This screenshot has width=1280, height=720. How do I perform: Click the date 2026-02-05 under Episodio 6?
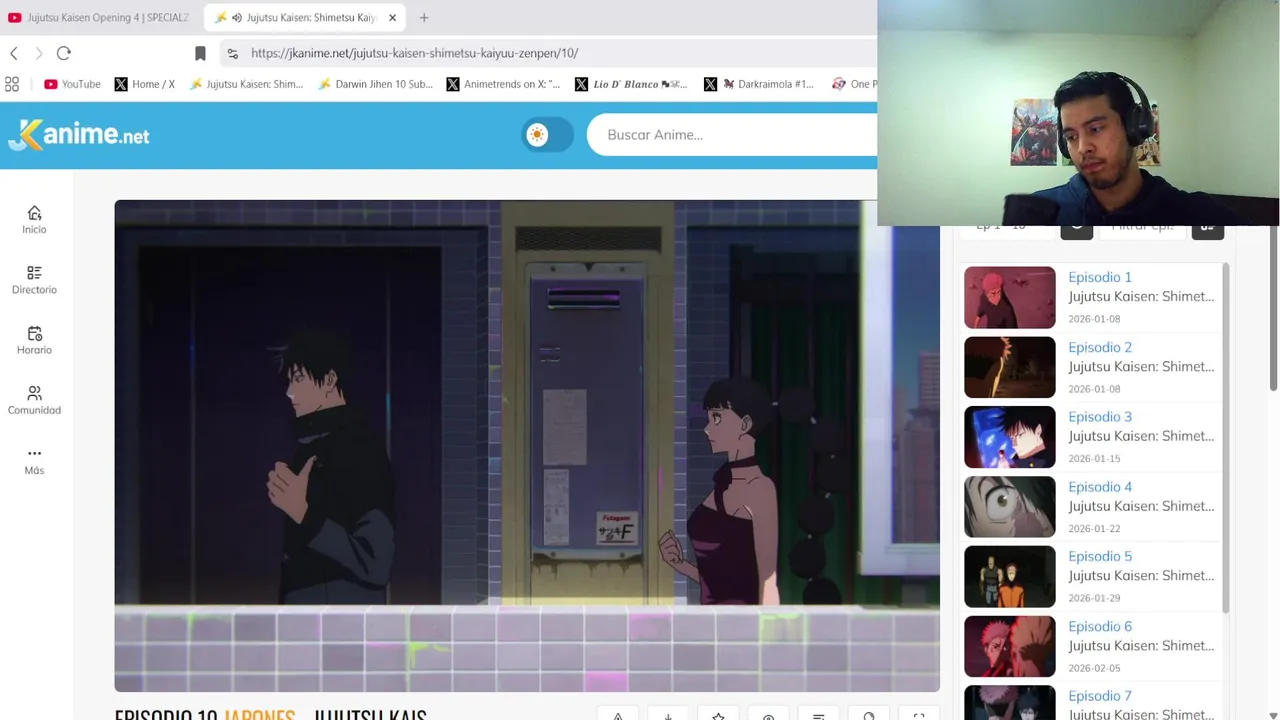coord(1094,668)
